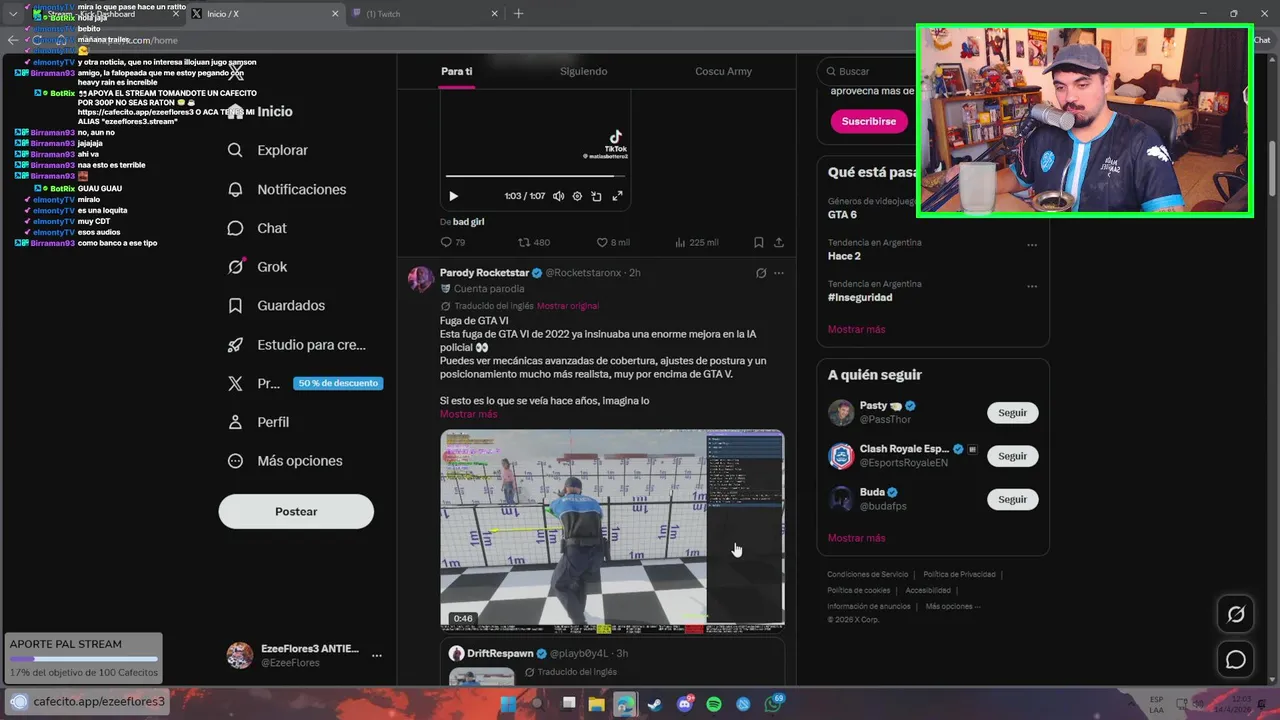
Task: Open WhatsApp from the taskbar
Action: (774, 704)
